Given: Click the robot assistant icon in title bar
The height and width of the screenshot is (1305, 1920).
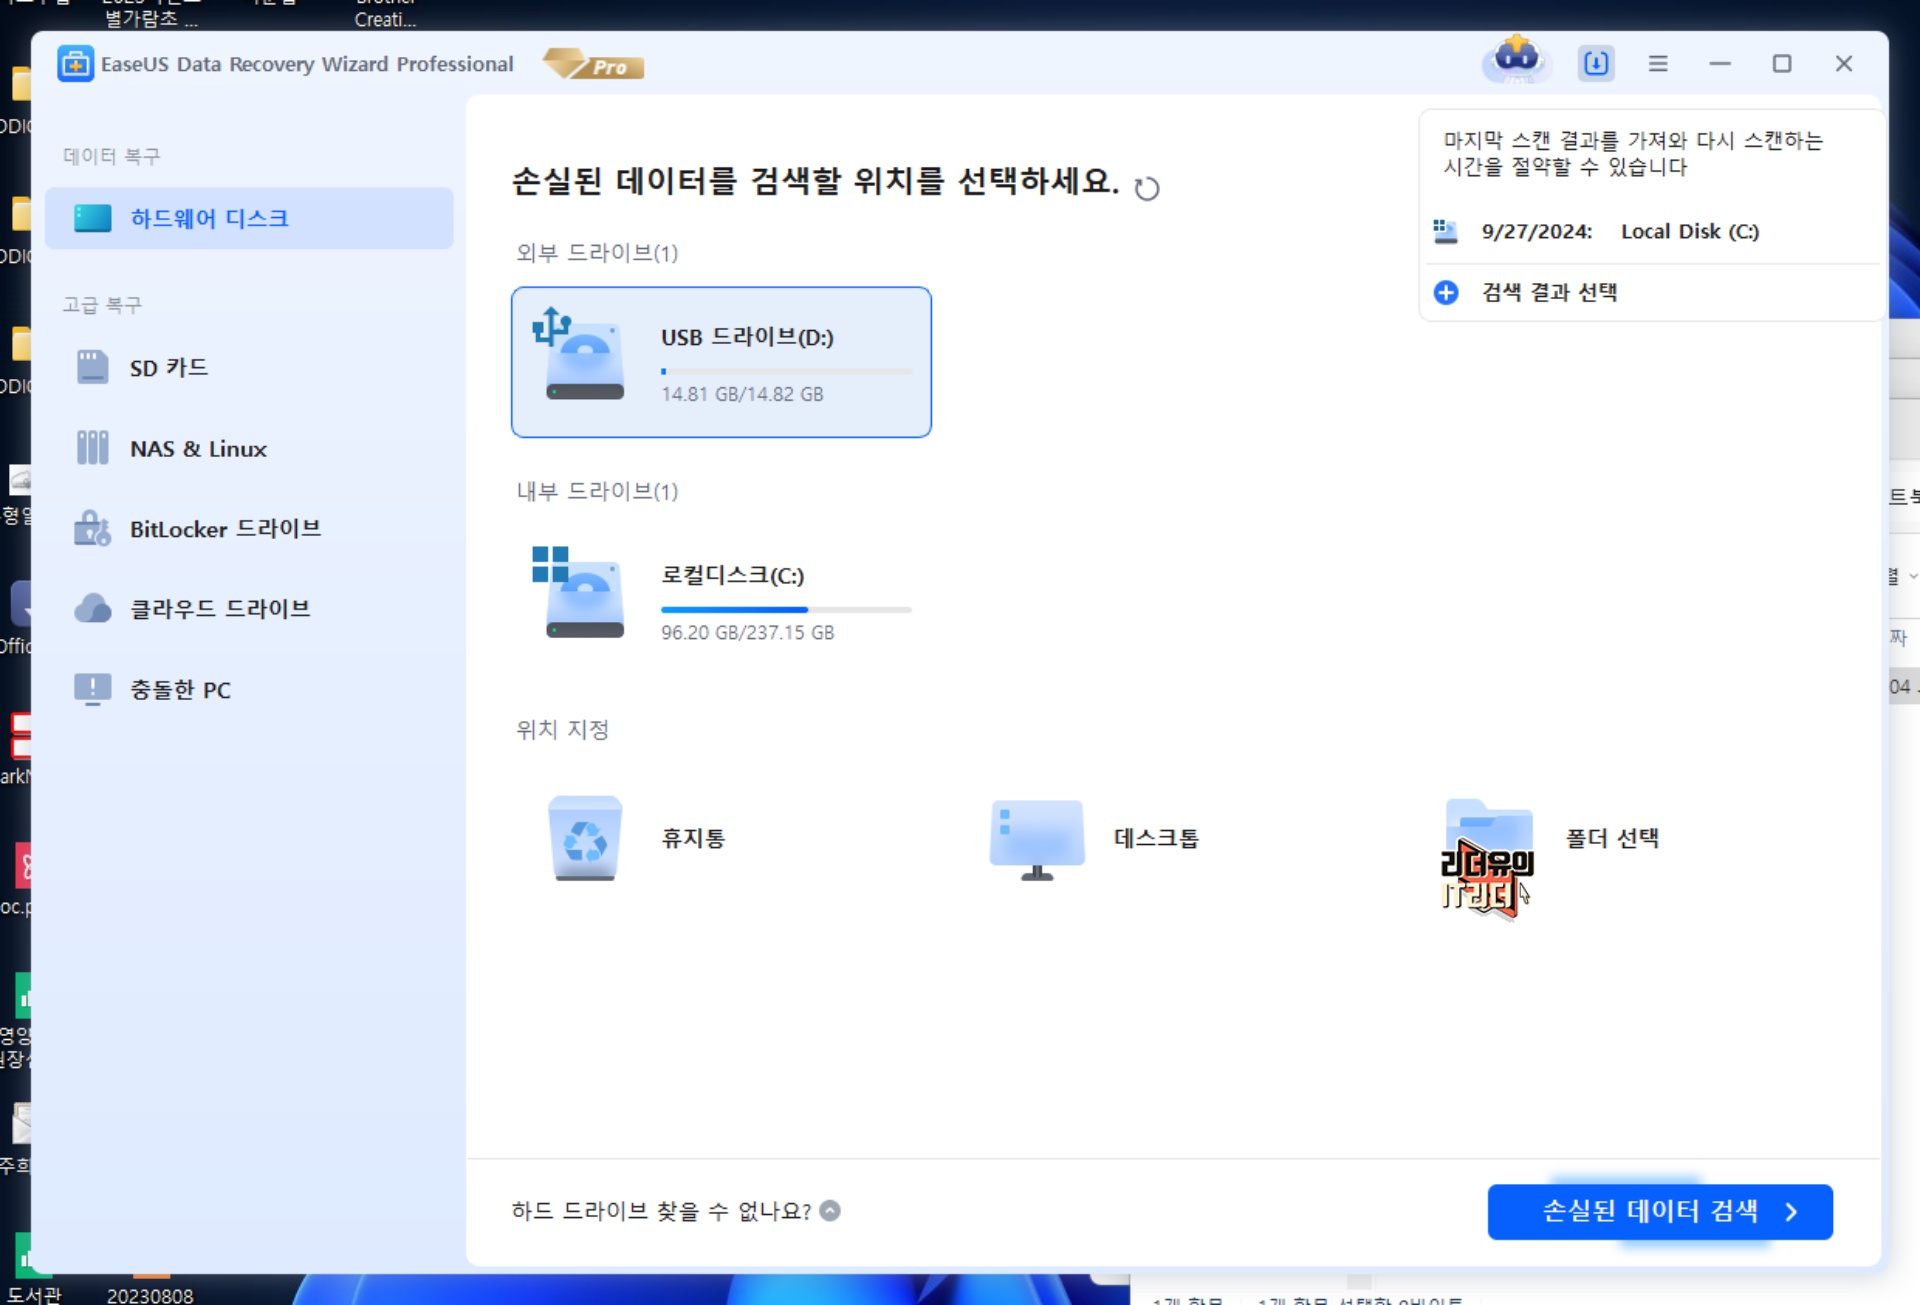Looking at the screenshot, I should pos(1517,61).
